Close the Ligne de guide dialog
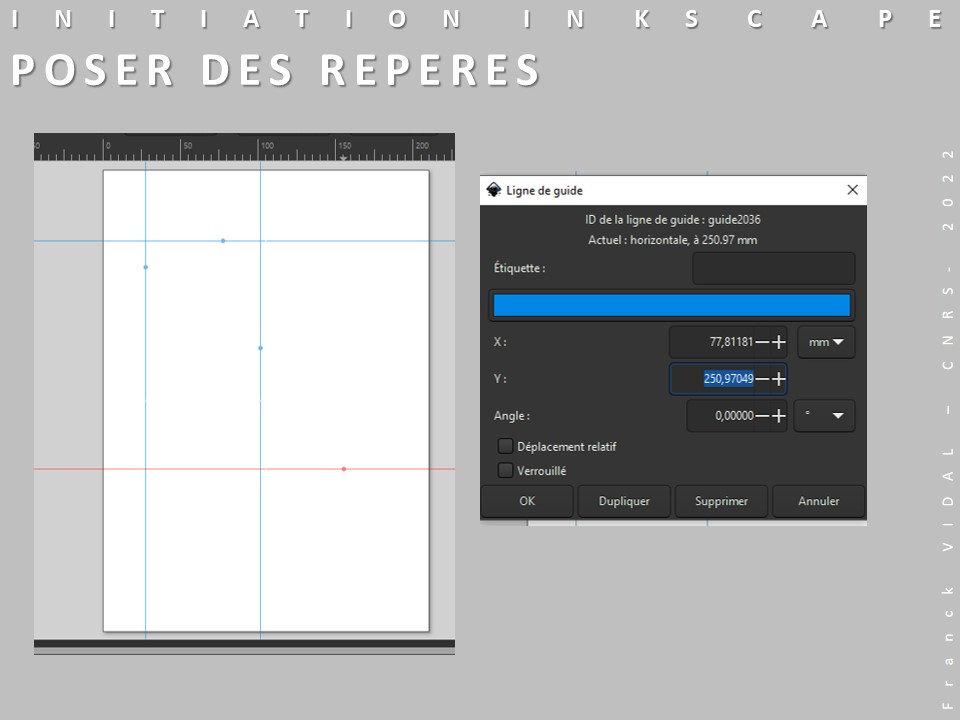This screenshot has height=720, width=960. (x=852, y=190)
